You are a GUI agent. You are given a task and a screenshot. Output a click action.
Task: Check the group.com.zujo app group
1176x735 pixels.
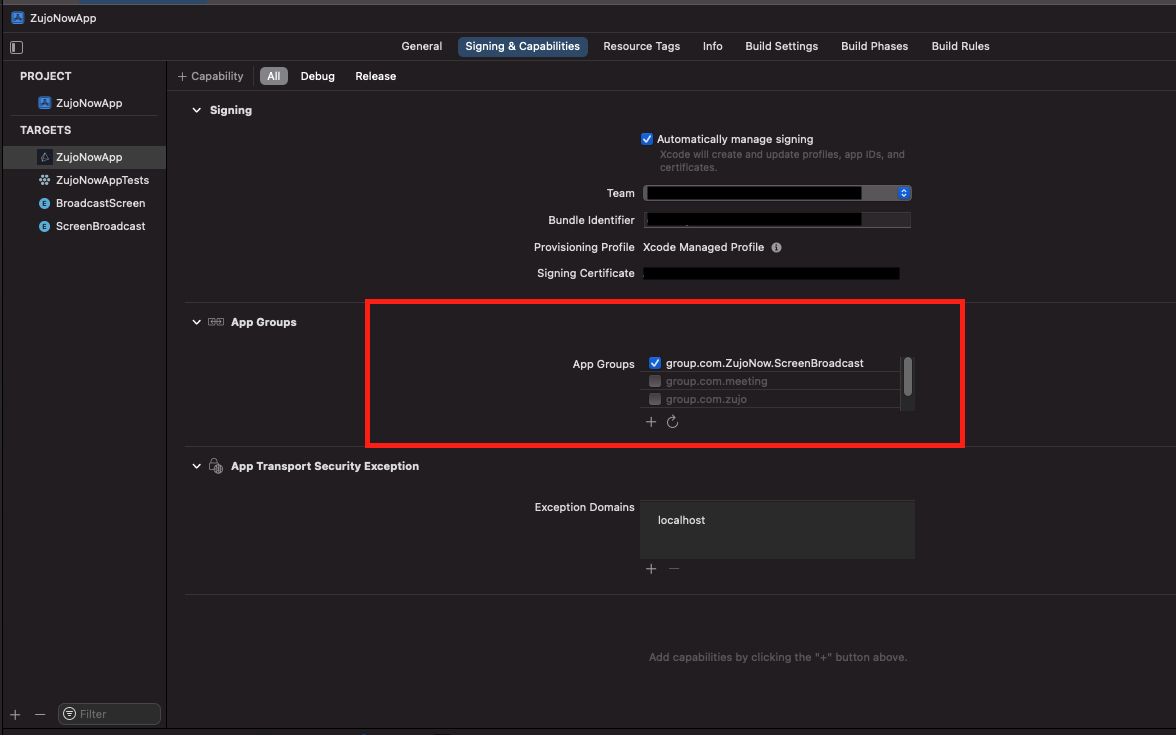[x=655, y=399]
